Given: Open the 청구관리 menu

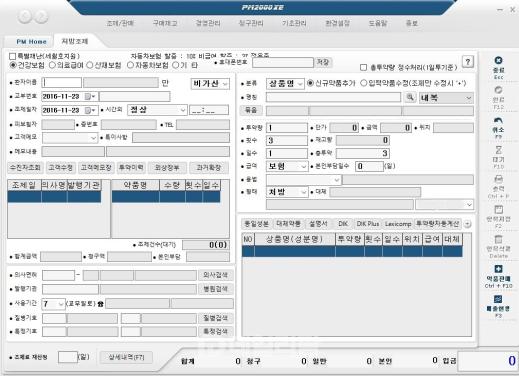Looking at the screenshot, I should [251, 23].
